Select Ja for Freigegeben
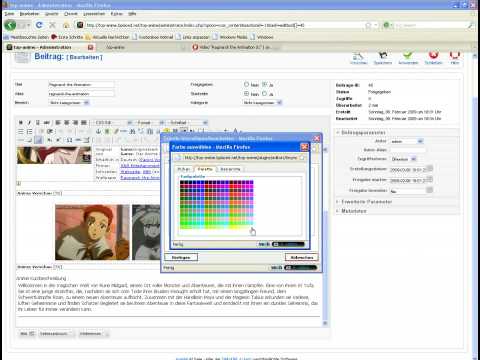This screenshot has height=360, width=480. tap(264, 84)
